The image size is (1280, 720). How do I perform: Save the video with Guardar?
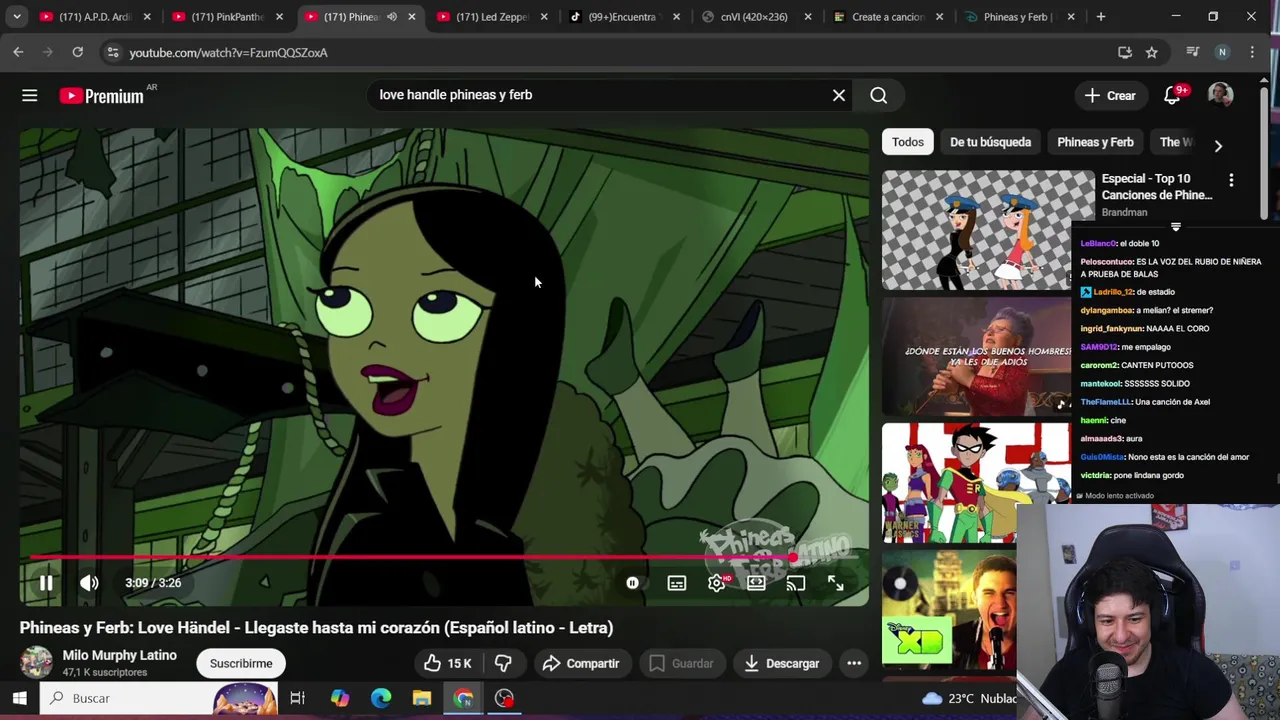pyautogui.click(x=682, y=663)
